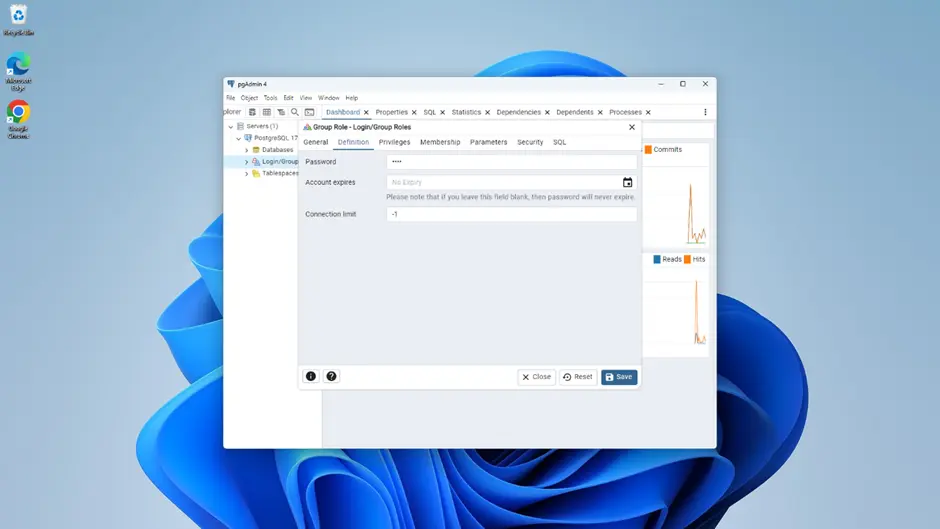This screenshot has width=940, height=529.
Task: Collapse the PostgreSQL 17 tree node
Action: (x=239, y=138)
